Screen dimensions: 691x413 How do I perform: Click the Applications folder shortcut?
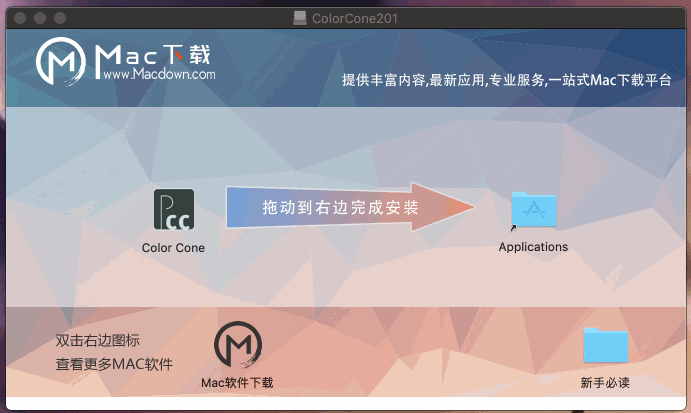point(534,210)
